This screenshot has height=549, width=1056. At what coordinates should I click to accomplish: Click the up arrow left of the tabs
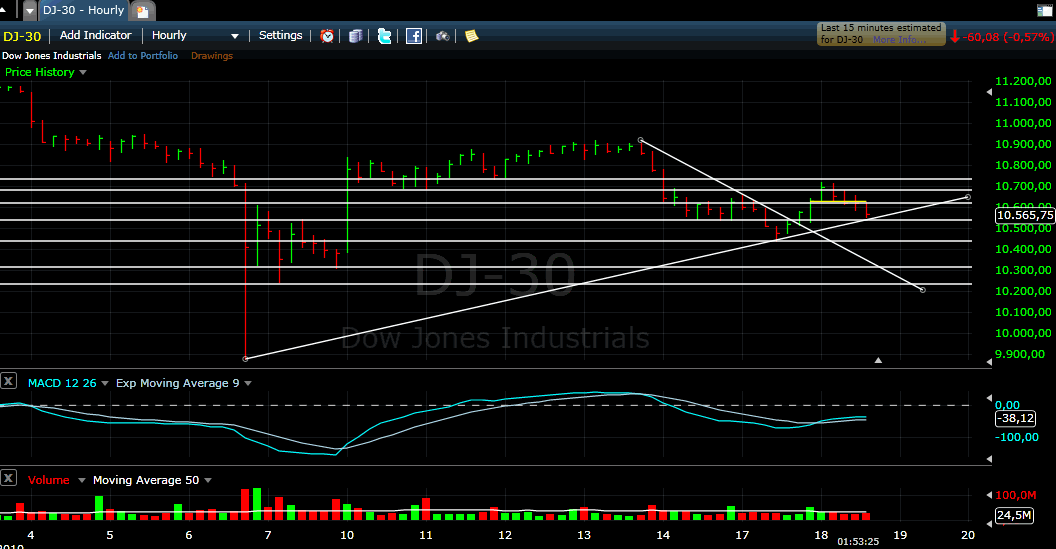pyautogui.click(x=3, y=9)
